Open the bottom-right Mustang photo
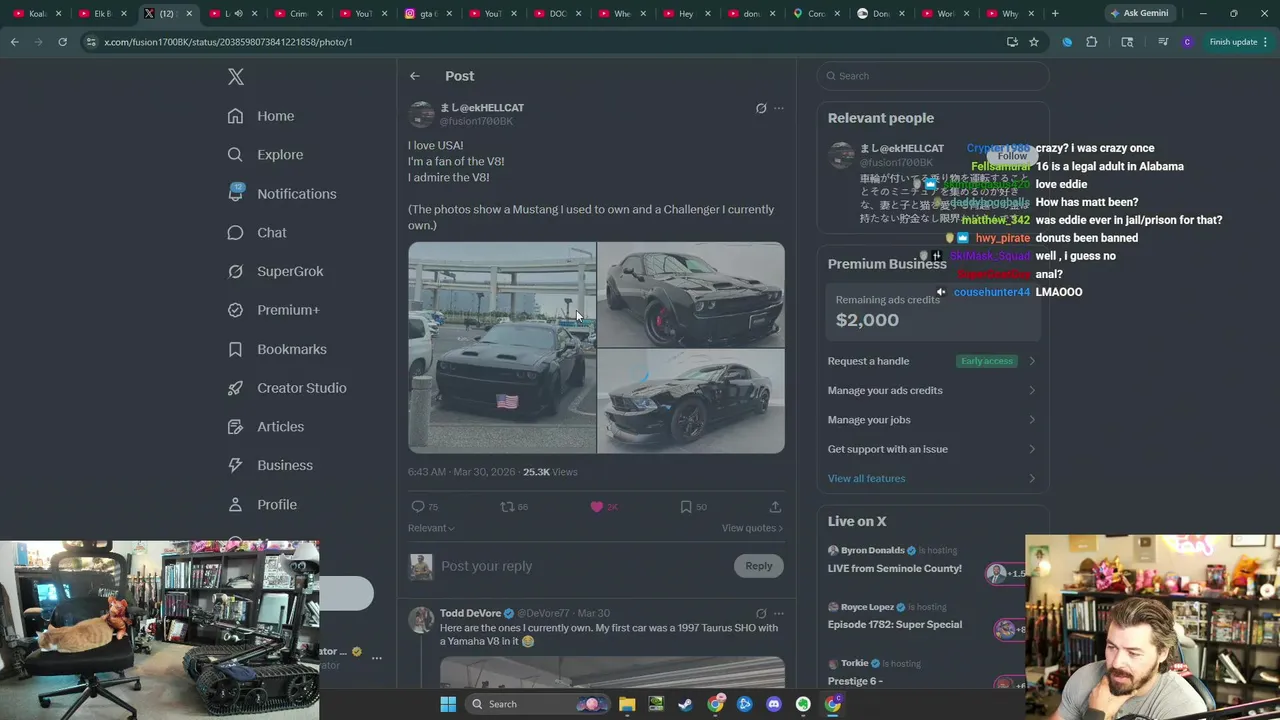1280x720 pixels. pos(691,401)
